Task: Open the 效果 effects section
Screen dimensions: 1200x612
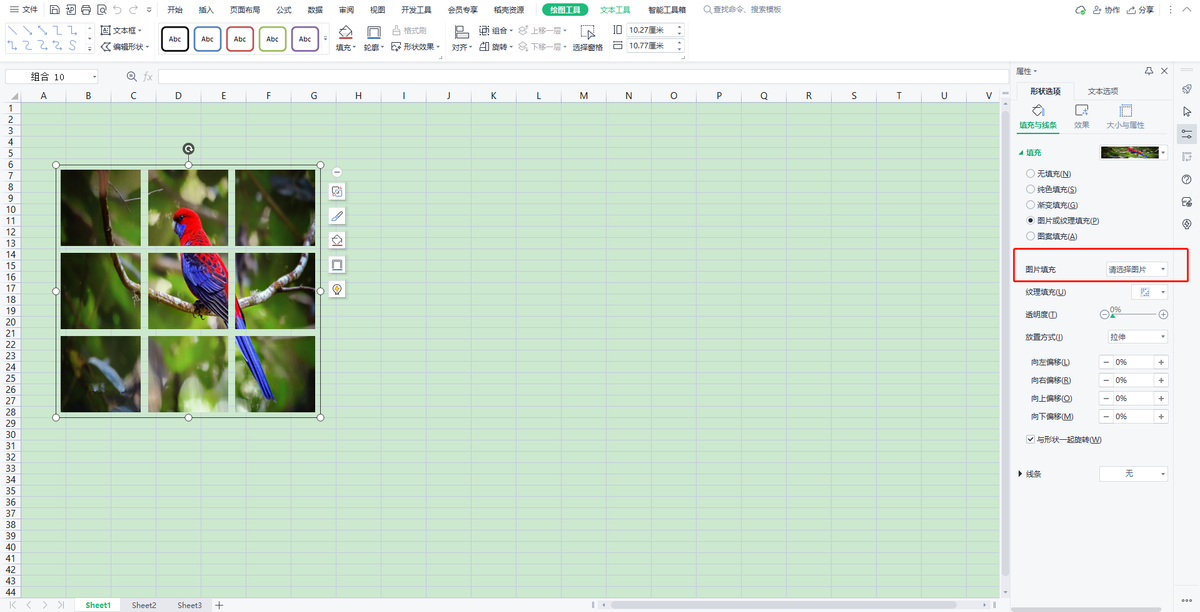Action: point(1082,116)
